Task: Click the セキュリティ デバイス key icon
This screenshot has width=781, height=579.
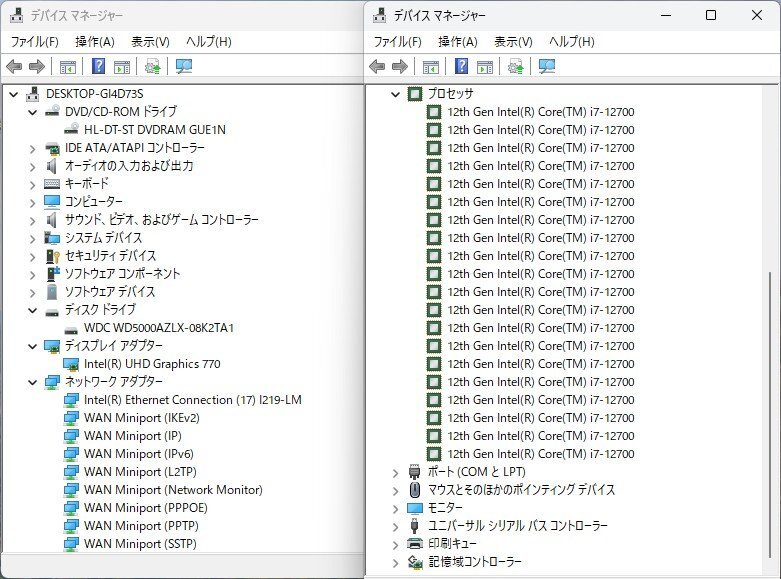Action: click(x=52, y=256)
